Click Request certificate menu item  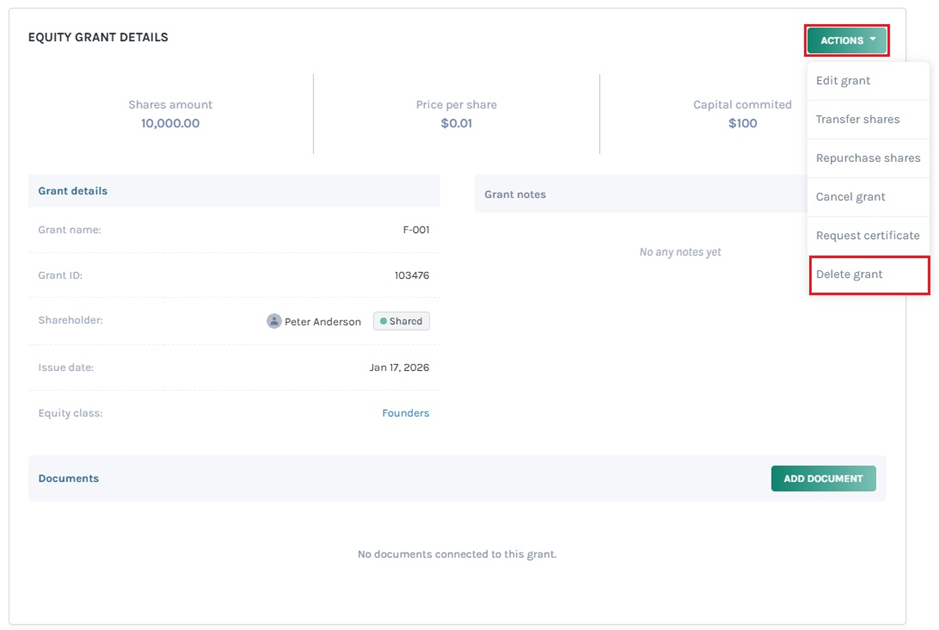867,236
